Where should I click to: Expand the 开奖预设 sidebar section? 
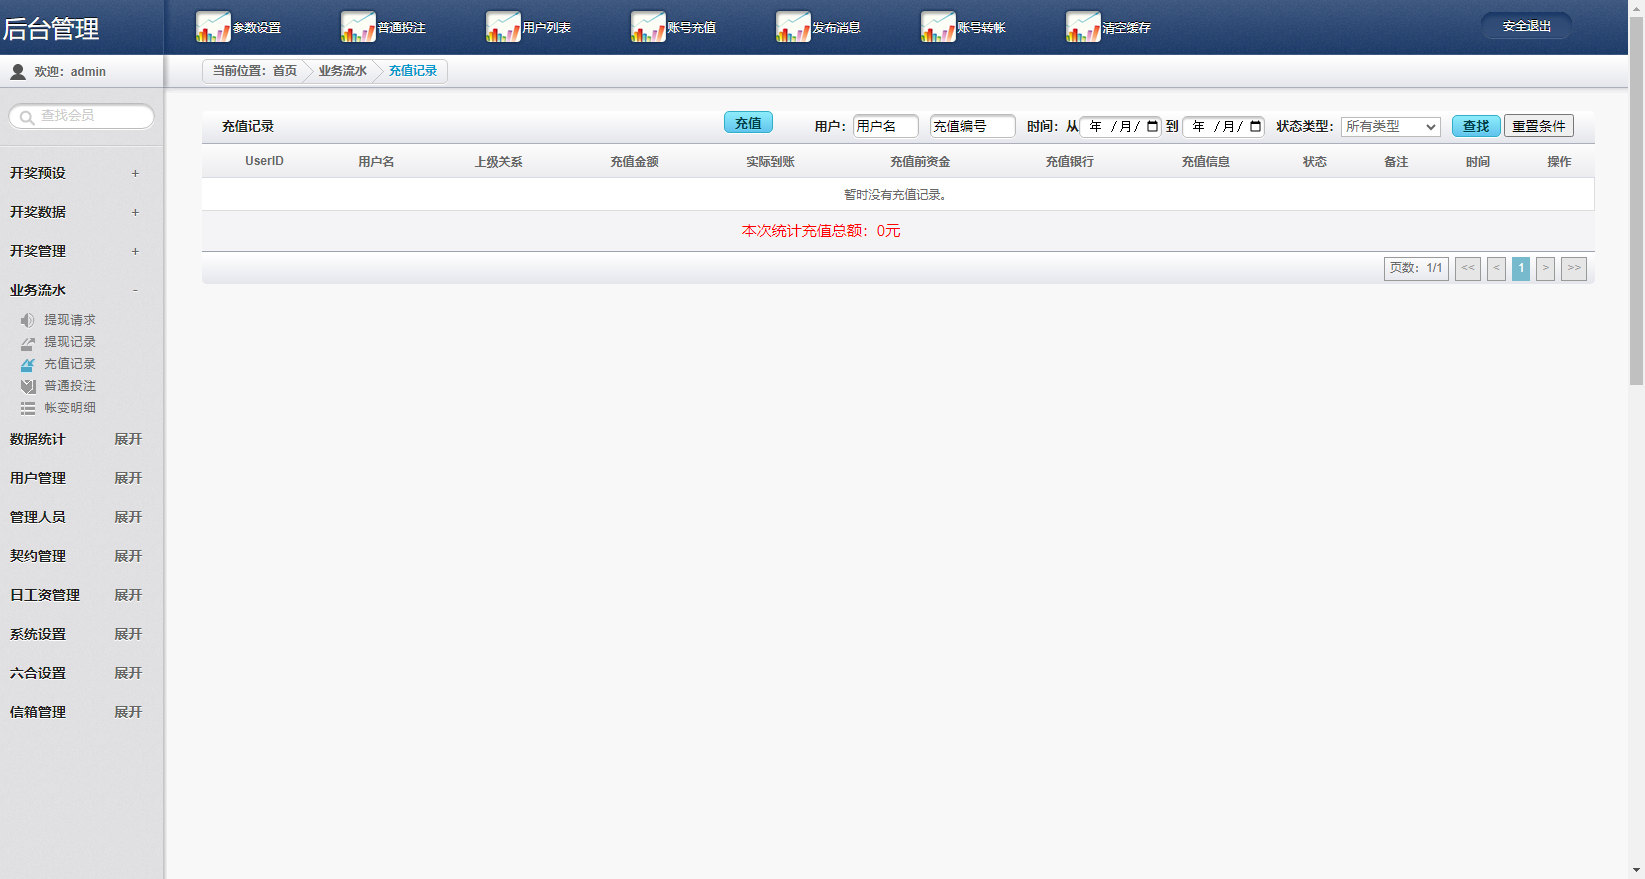tap(135, 173)
